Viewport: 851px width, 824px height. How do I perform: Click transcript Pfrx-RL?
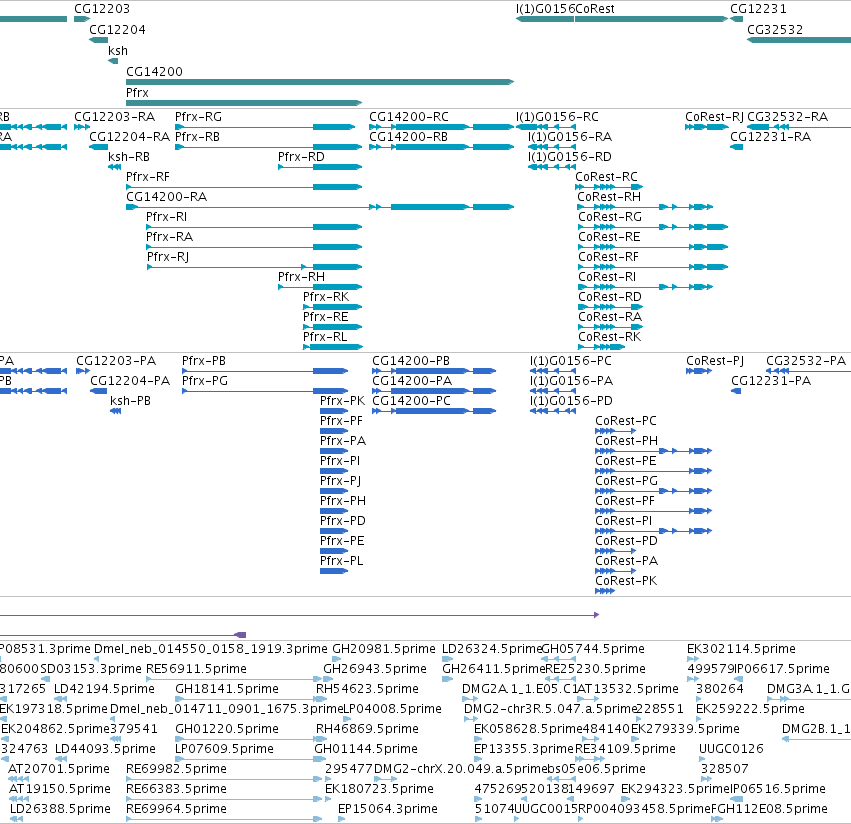pyautogui.click(x=332, y=347)
